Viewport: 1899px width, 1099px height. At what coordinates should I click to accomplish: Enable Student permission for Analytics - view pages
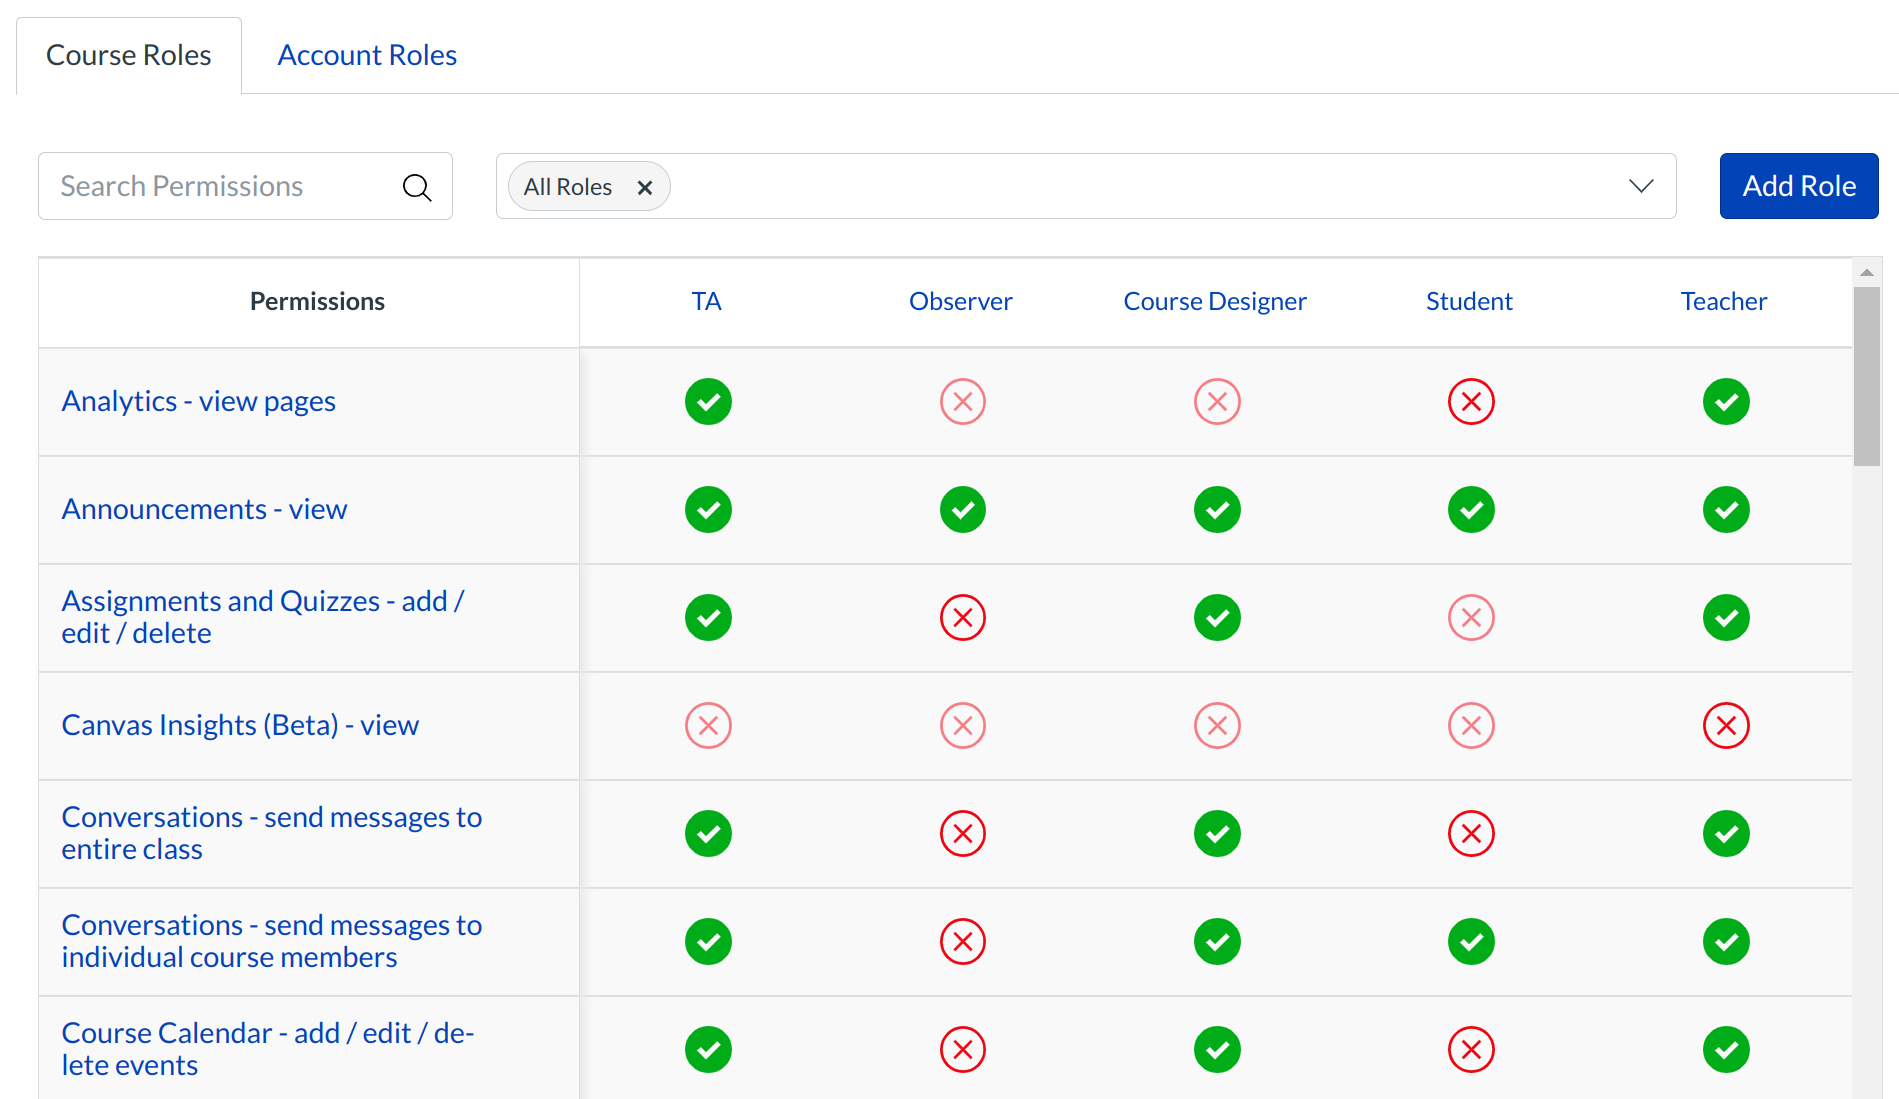pos(1471,401)
